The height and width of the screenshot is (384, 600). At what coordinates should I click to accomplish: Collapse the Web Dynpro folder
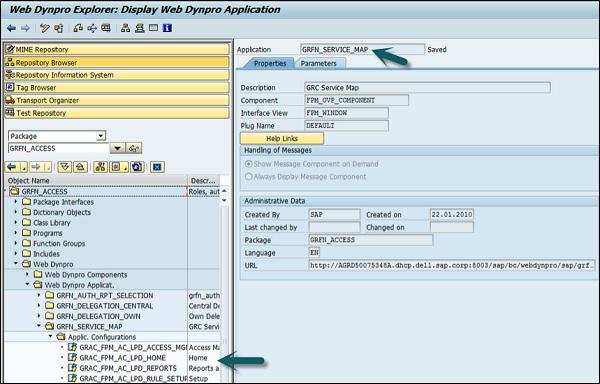pos(16,264)
